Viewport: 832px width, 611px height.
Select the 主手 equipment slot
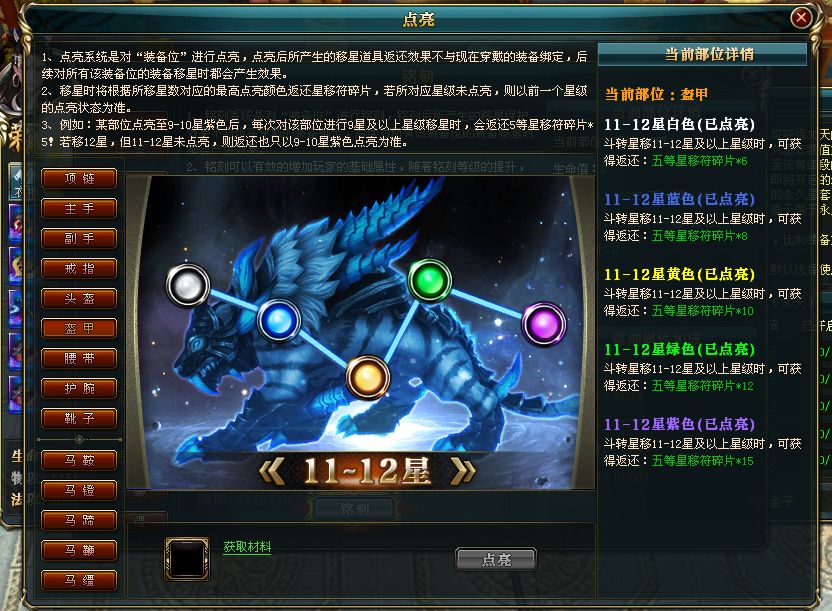[79, 209]
